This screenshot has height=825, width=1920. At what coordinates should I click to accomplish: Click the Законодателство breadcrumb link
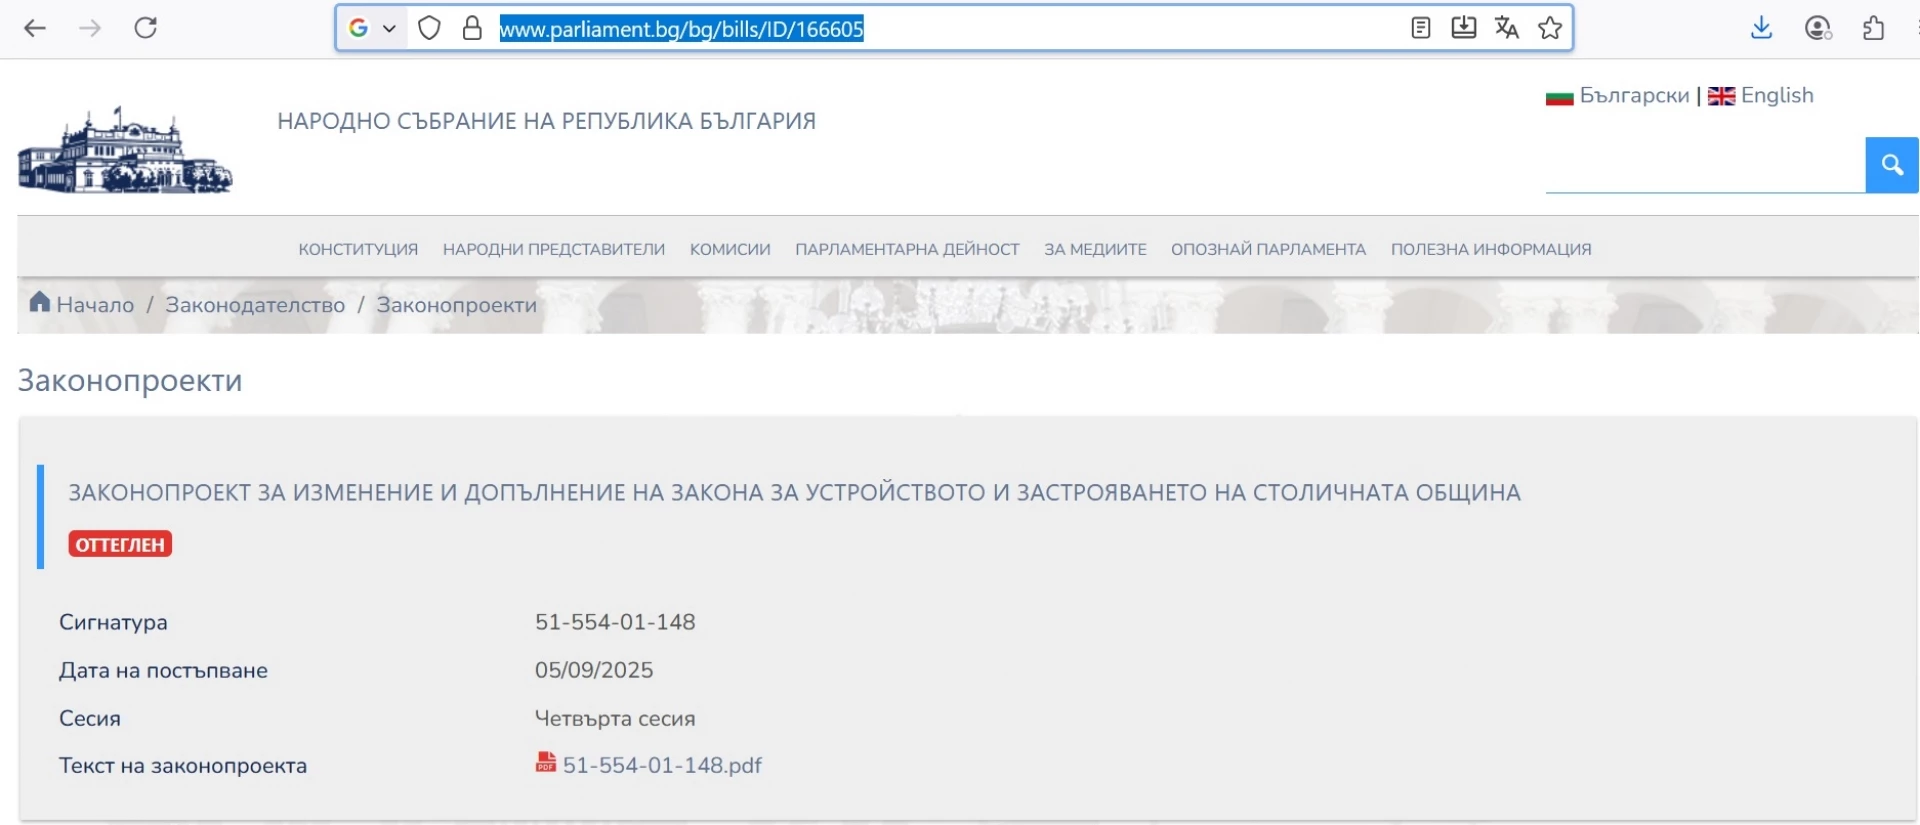[x=255, y=305]
